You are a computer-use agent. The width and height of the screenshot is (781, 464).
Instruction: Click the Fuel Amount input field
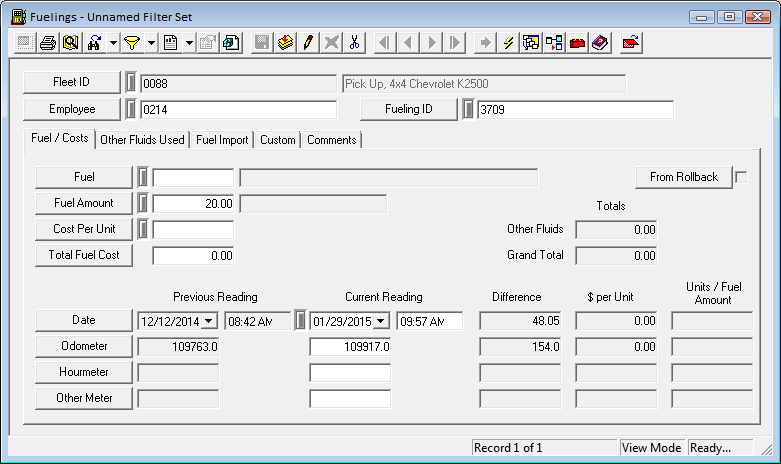(193, 203)
